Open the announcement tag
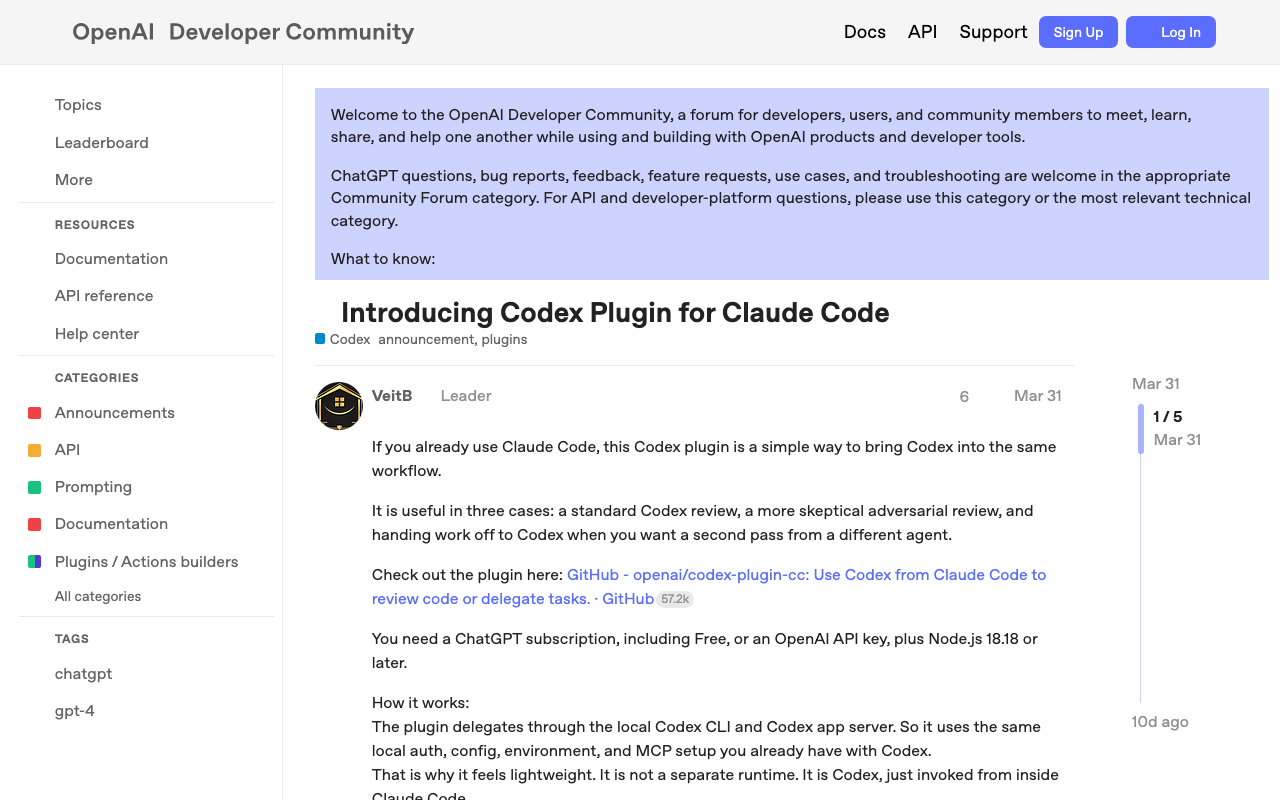Viewport: 1280px width, 800px height. pyautogui.click(x=426, y=339)
